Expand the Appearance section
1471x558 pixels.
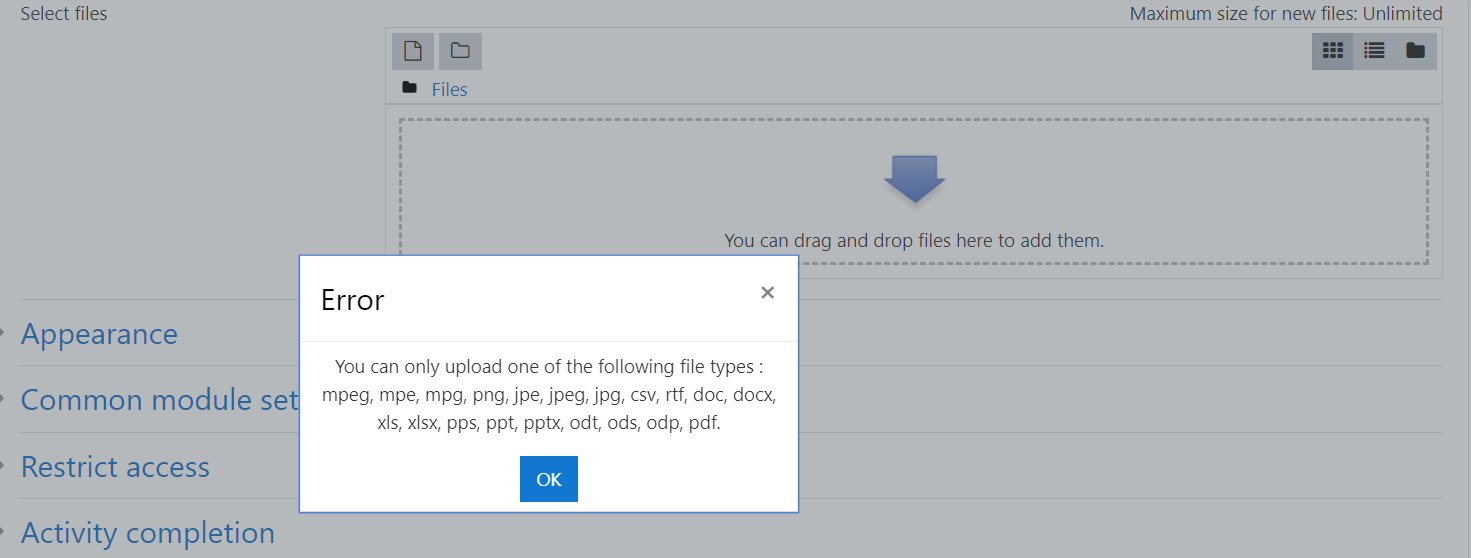[99, 334]
